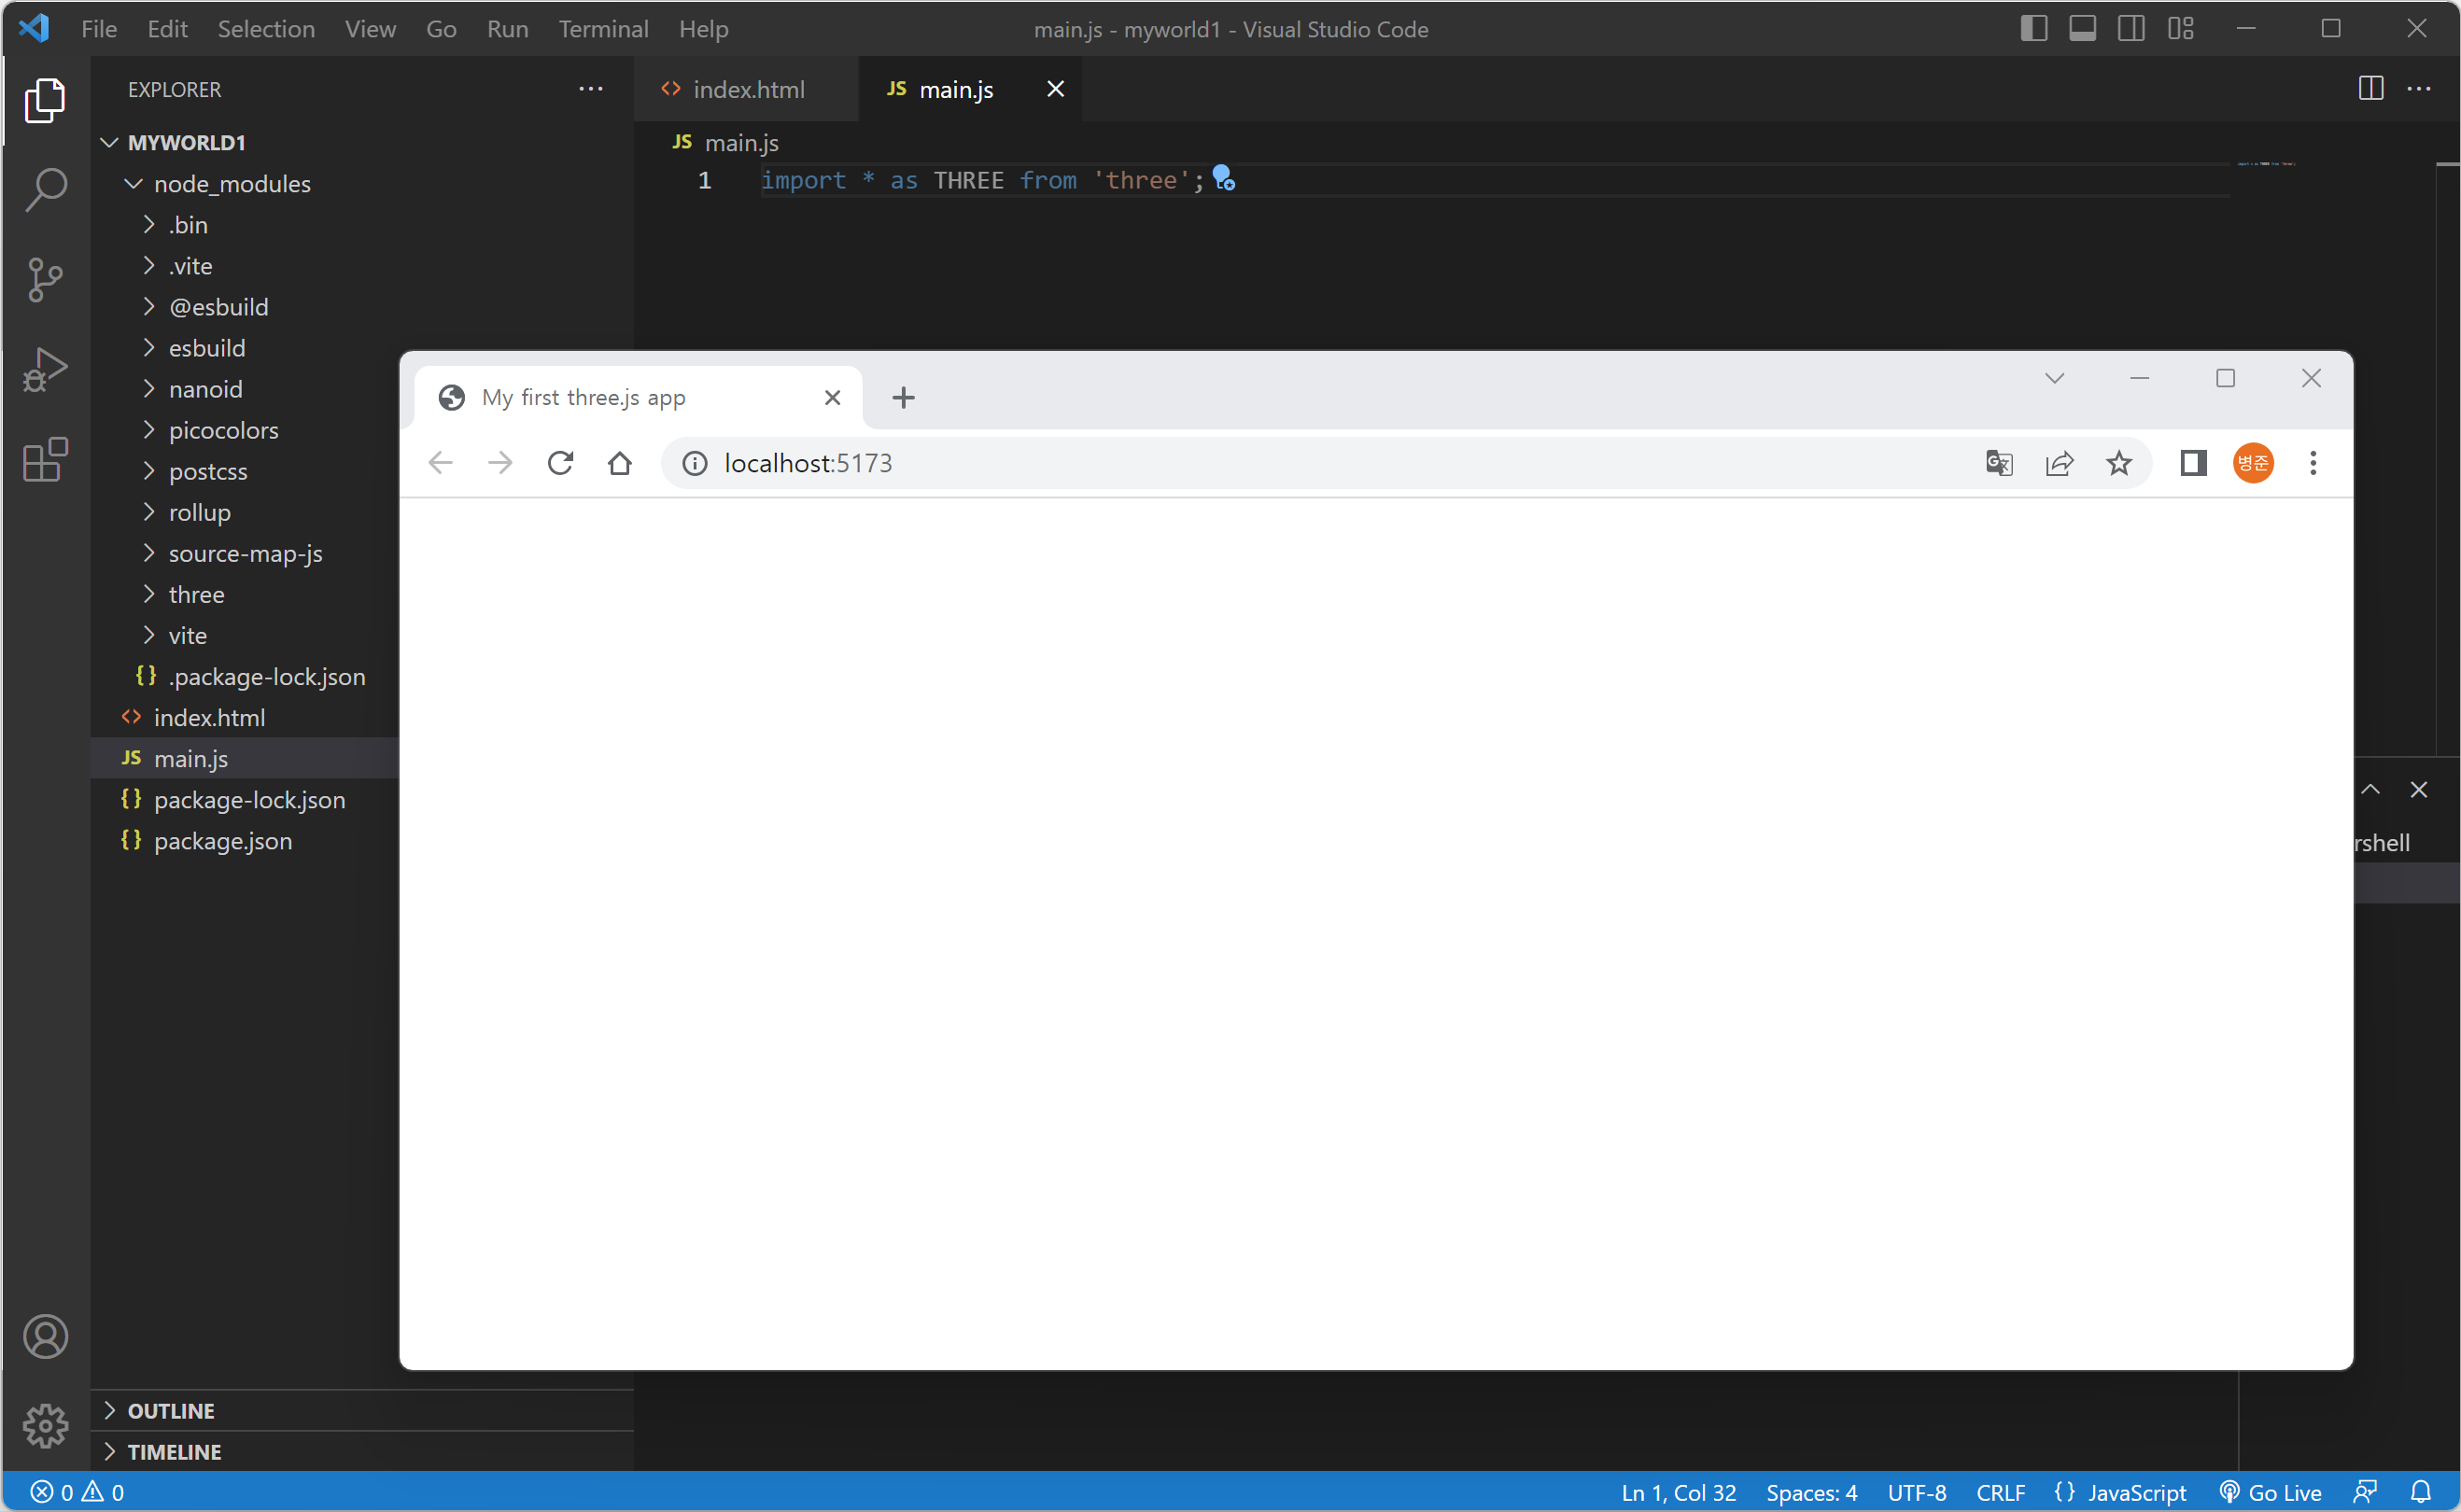Image resolution: width=2461 pixels, height=1512 pixels.
Task: Open the Extensions view
Action: 45,460
